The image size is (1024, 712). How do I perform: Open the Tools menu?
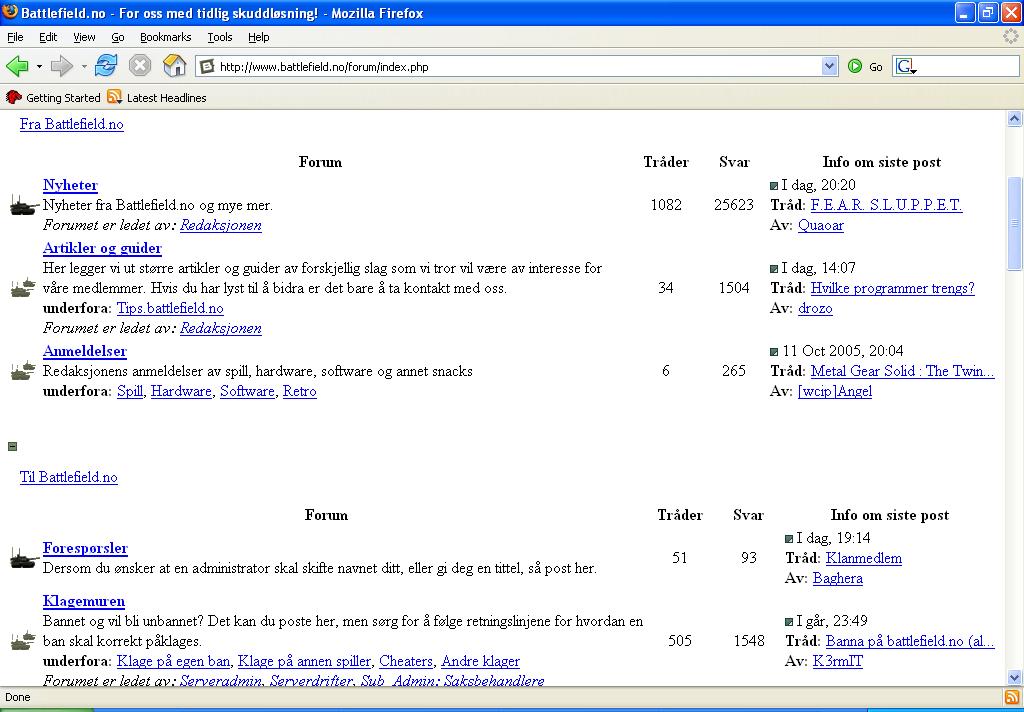219,37
